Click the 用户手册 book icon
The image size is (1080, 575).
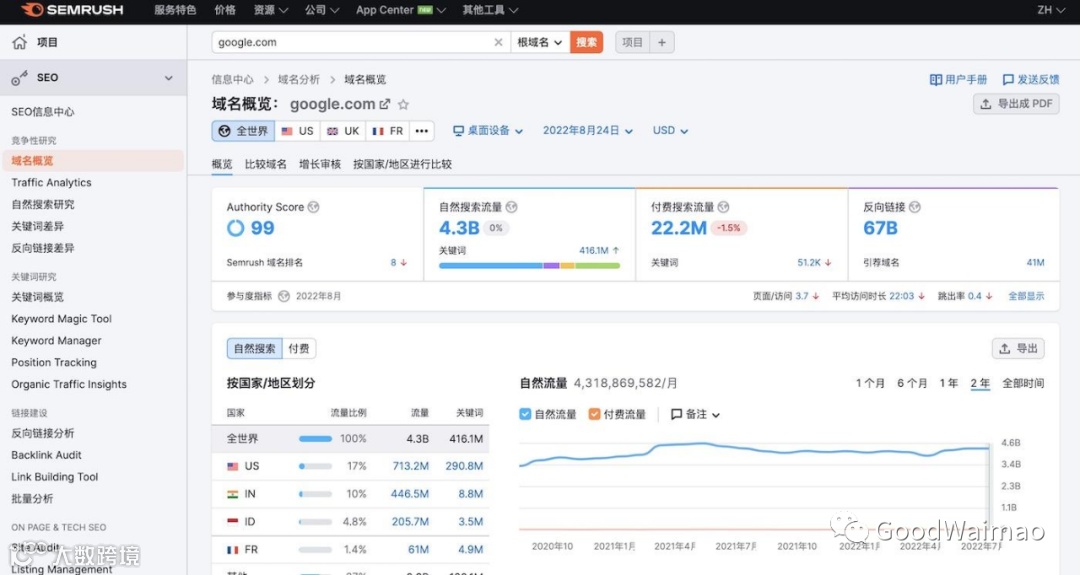point(935,80)
